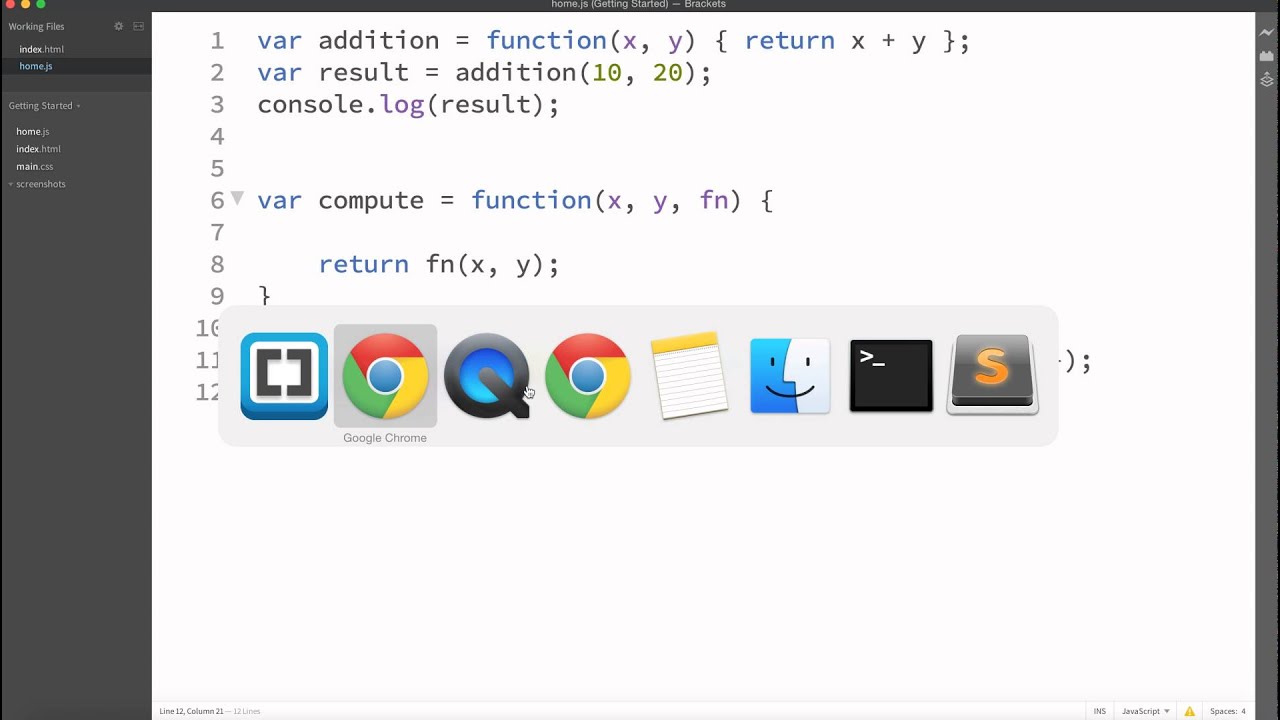Click the split view icon in sidebar
Image resolution: width=1280 pixels, height=720 pixels.
pos(138,26)
